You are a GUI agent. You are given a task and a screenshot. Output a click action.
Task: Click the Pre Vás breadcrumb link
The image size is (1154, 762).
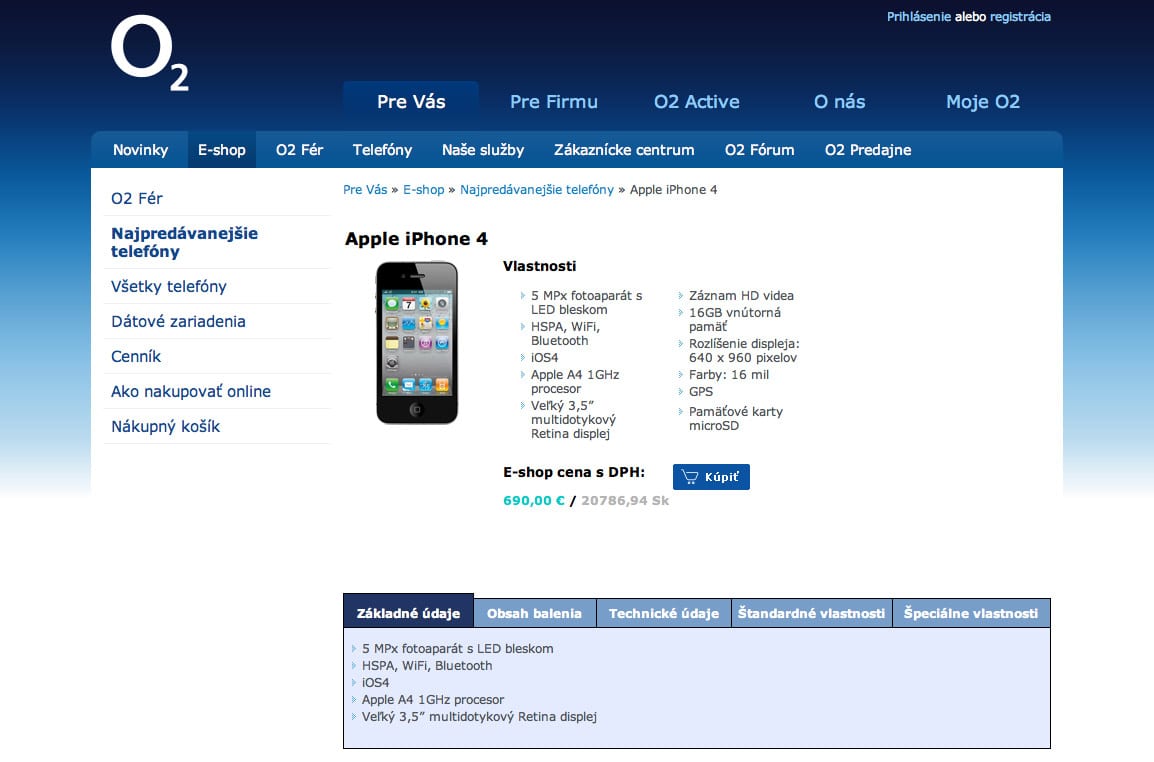click(365, 190)
